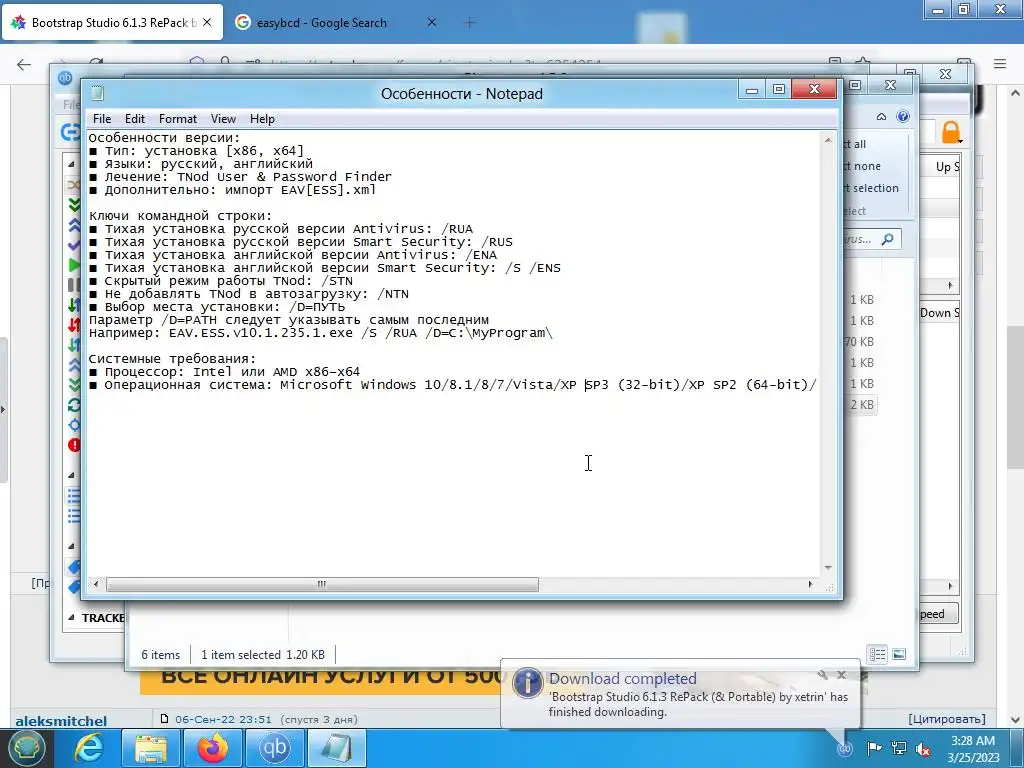Switch to qBittorrent from the taskbar
1024x768 pixels.
pyautogui.click(x=275, y=748)
